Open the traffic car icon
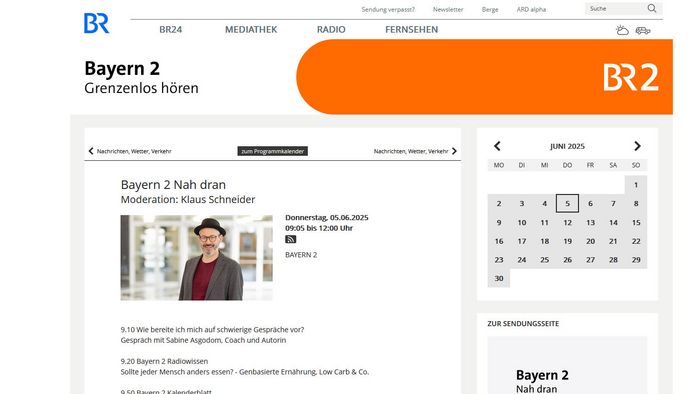 coord(643,31)
